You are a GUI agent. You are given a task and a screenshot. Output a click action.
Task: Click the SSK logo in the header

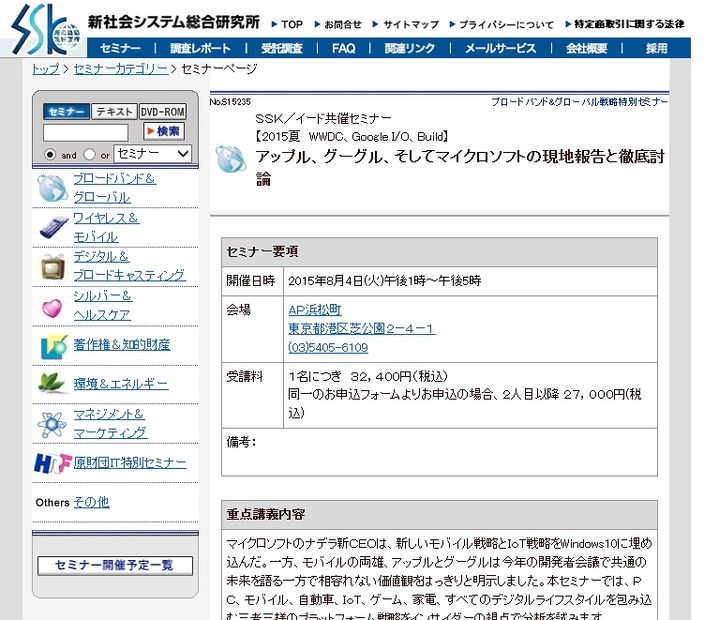click(x=45, y=28)
